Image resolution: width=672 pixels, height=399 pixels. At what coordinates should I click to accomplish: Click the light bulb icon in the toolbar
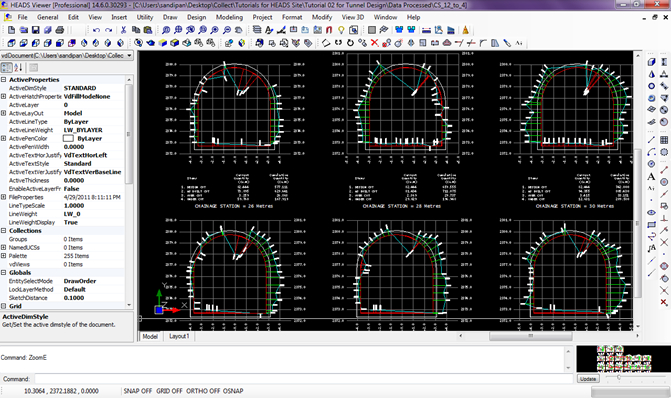[341, 30]
